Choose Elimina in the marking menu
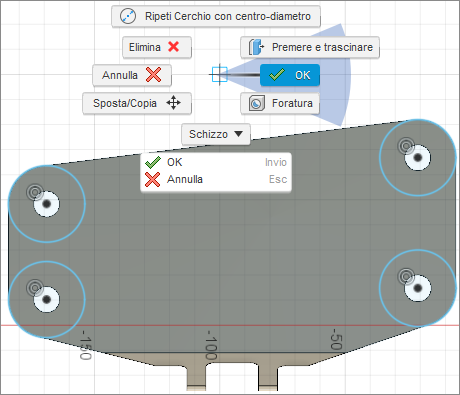Viewport: 460px width, 395px height. [x=157, y=47]
